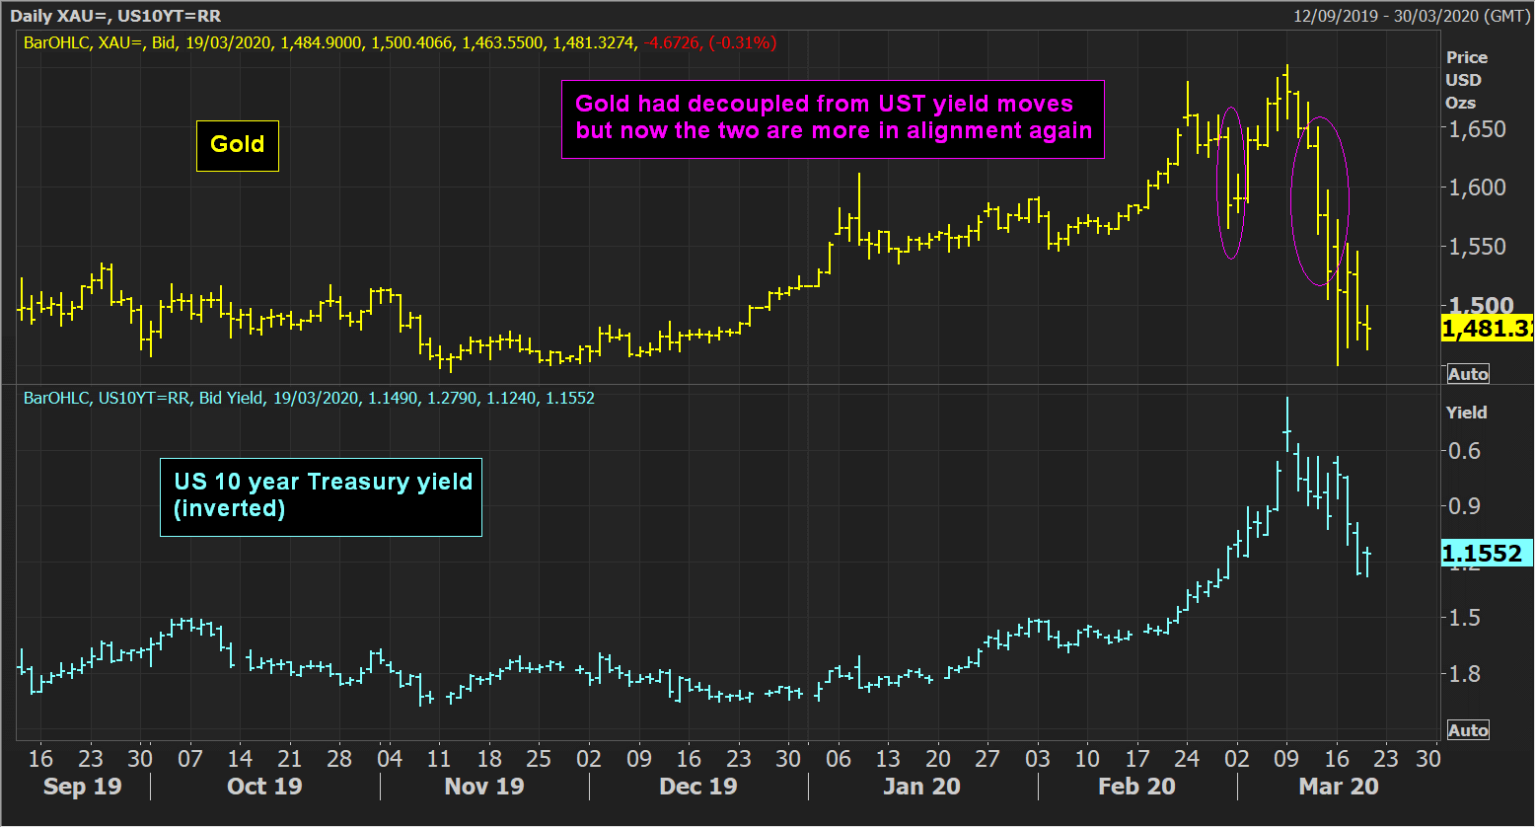This screenshot has width=1536, height=828.
Task: Click the Daily XAU=, US10YT=RR chart title
Action: (115, 16)
